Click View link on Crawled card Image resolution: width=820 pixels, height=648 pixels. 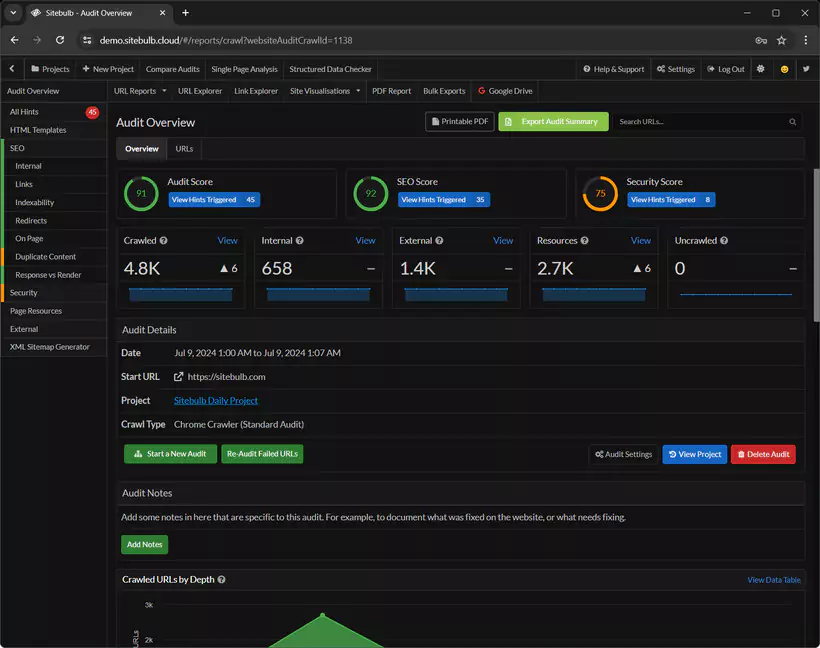[227, 241]
